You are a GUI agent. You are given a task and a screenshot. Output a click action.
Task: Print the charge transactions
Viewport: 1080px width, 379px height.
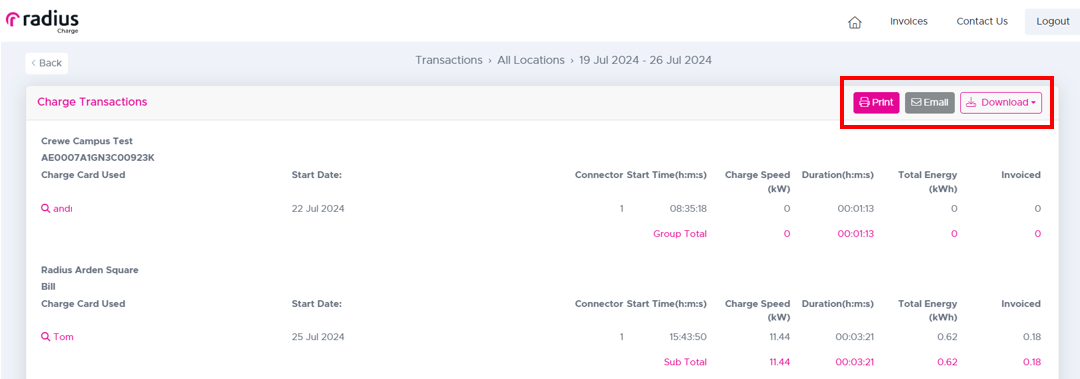[876, 103]
